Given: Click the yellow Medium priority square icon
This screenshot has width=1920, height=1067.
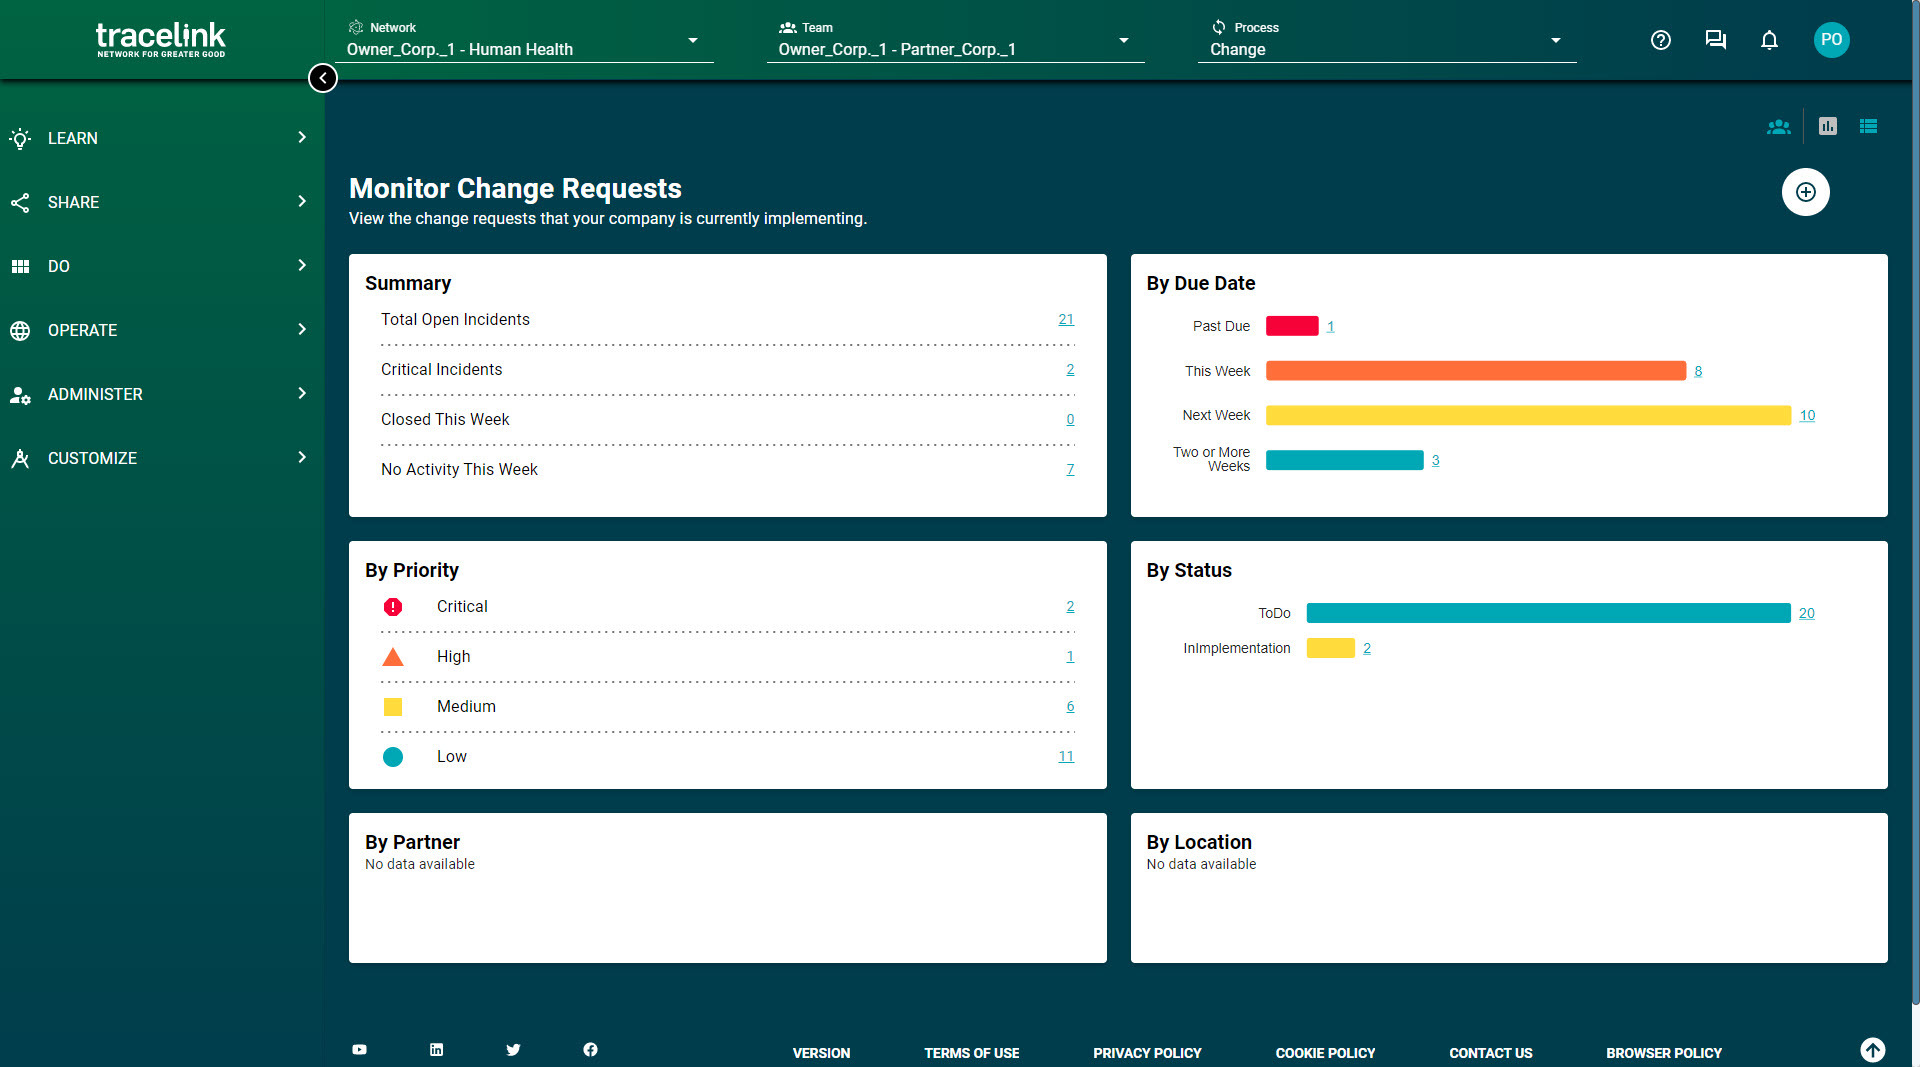Looking at the screenshot, I should click(393, 707).
